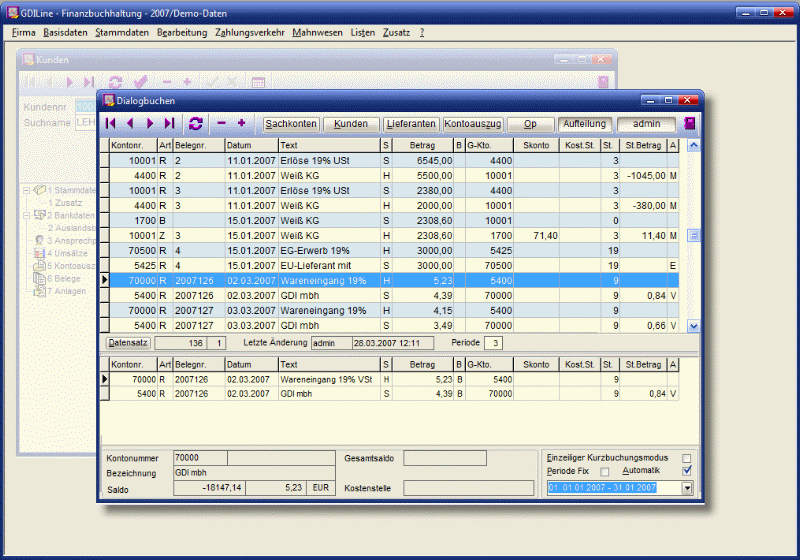Toggle the Periode Fix checkbox
Screen dimensions: 800x560
(604, 471)
